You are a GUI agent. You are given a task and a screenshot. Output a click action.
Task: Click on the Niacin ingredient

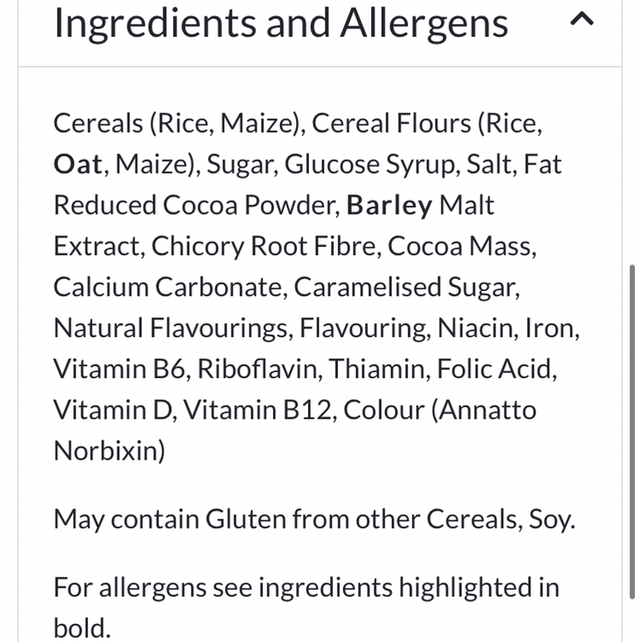483,328
